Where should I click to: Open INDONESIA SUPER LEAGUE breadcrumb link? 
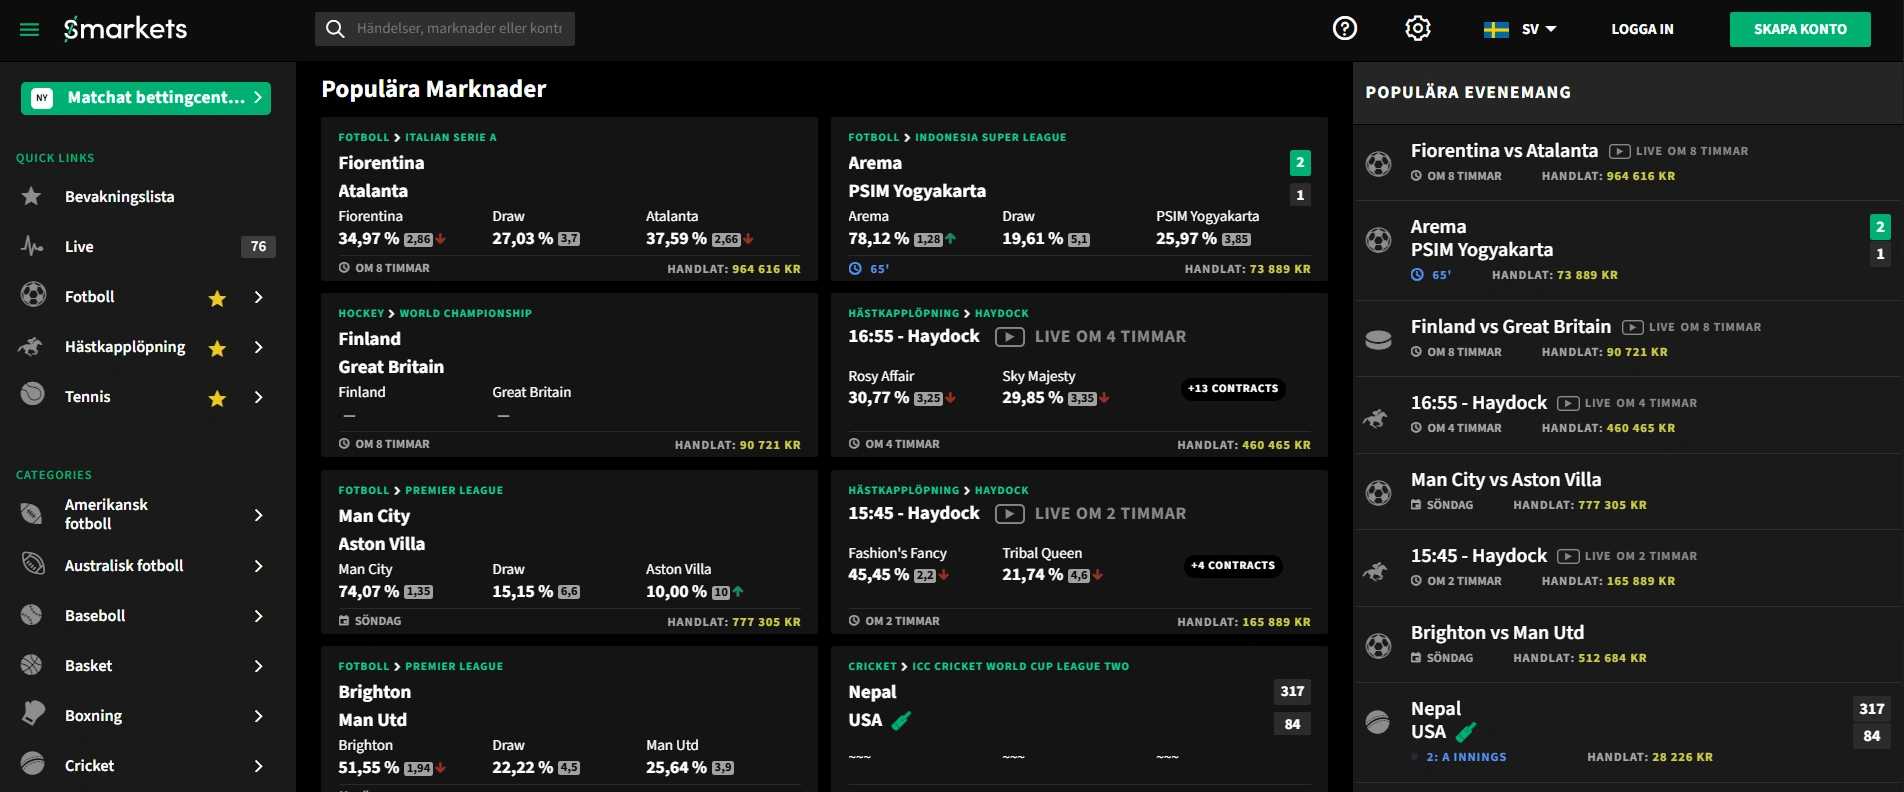[990, 138]
